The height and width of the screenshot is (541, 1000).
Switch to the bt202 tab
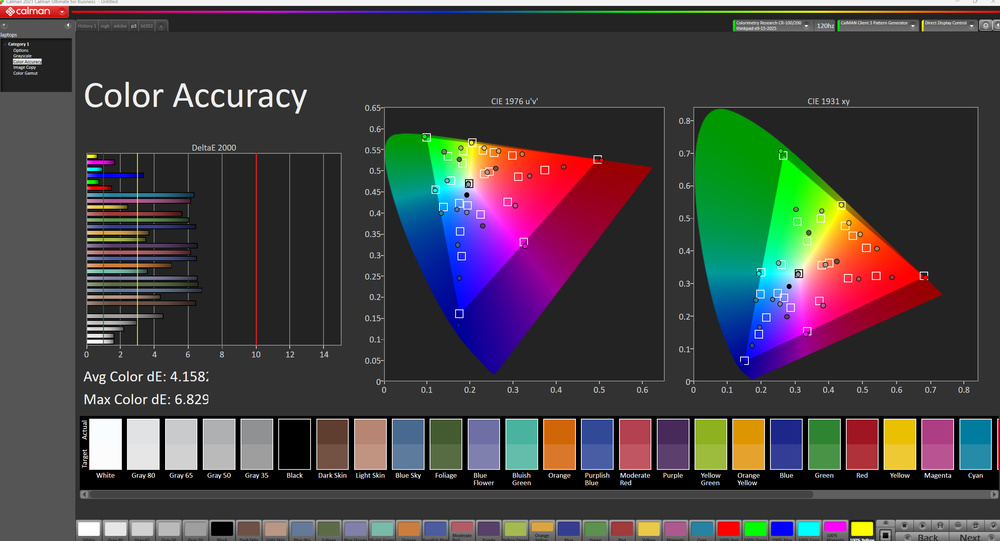coord(147,25)
